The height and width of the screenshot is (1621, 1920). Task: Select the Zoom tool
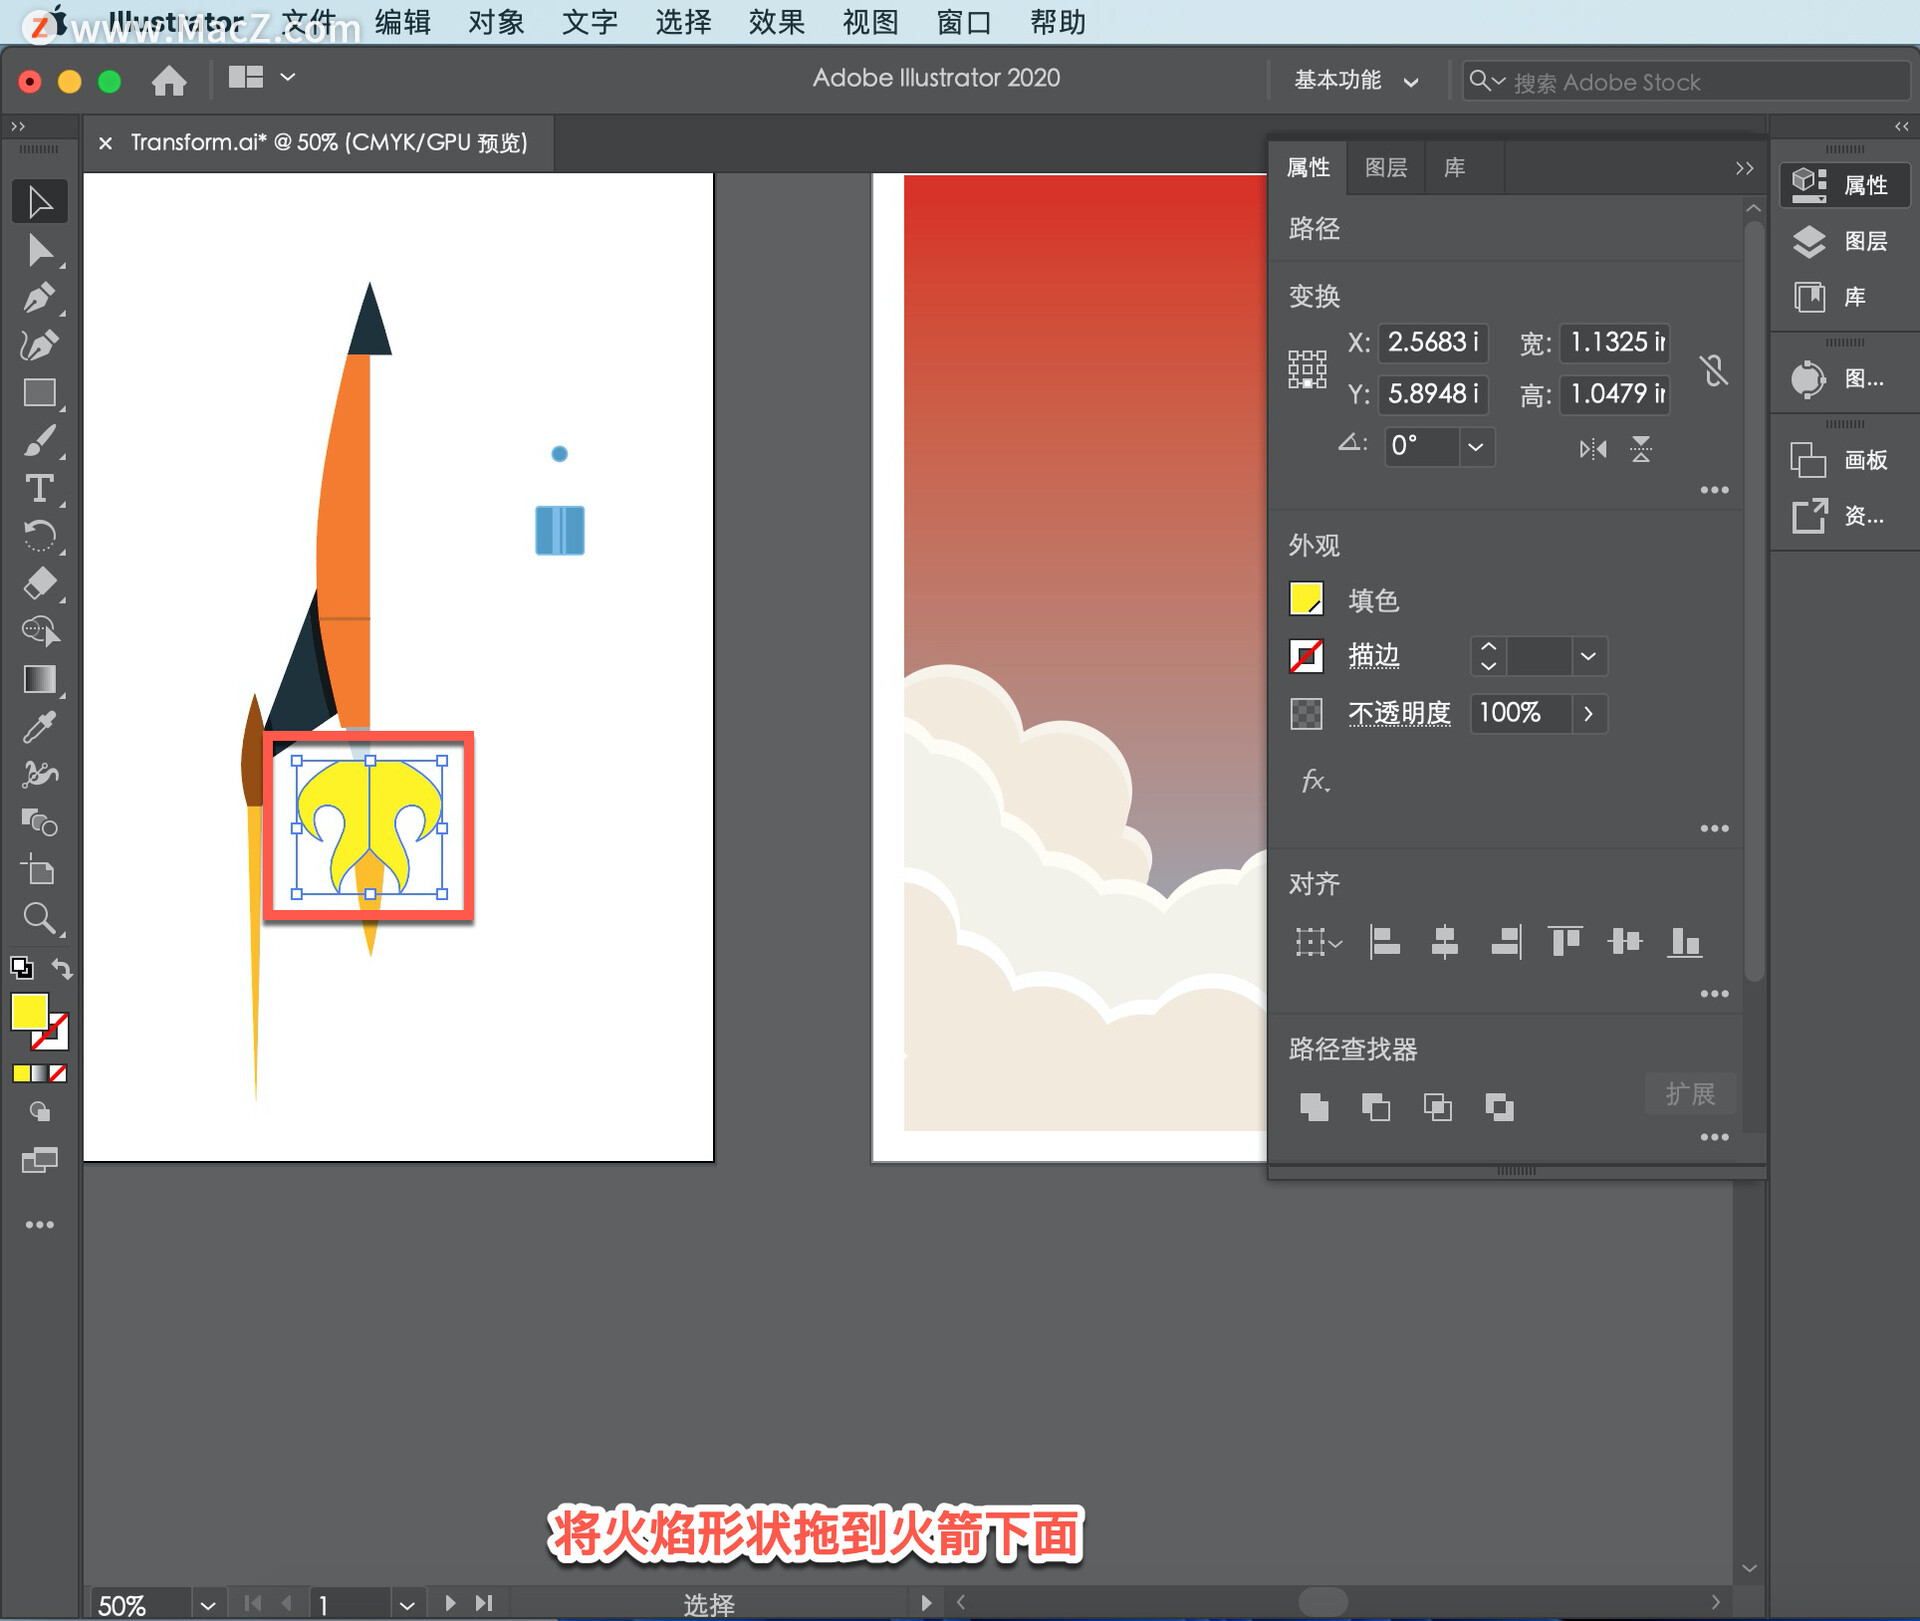pyautogui.click(x=39, y=918)
